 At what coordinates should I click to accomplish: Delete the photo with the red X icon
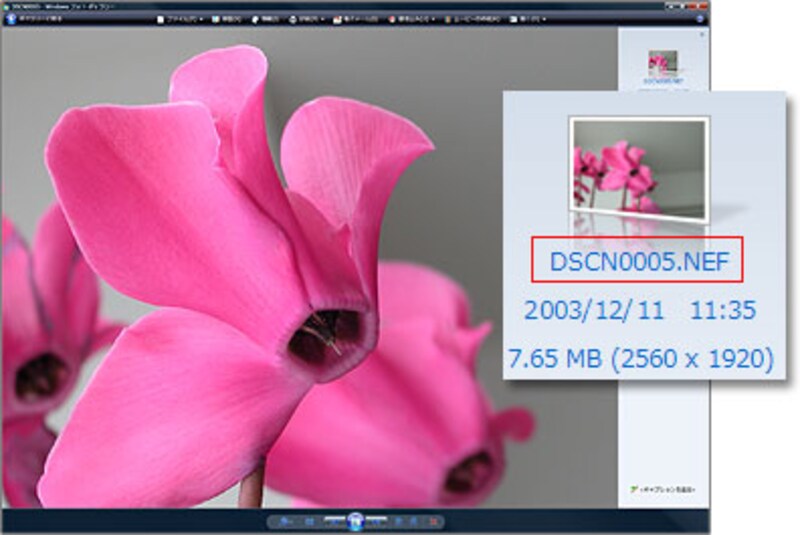point(434,521)
